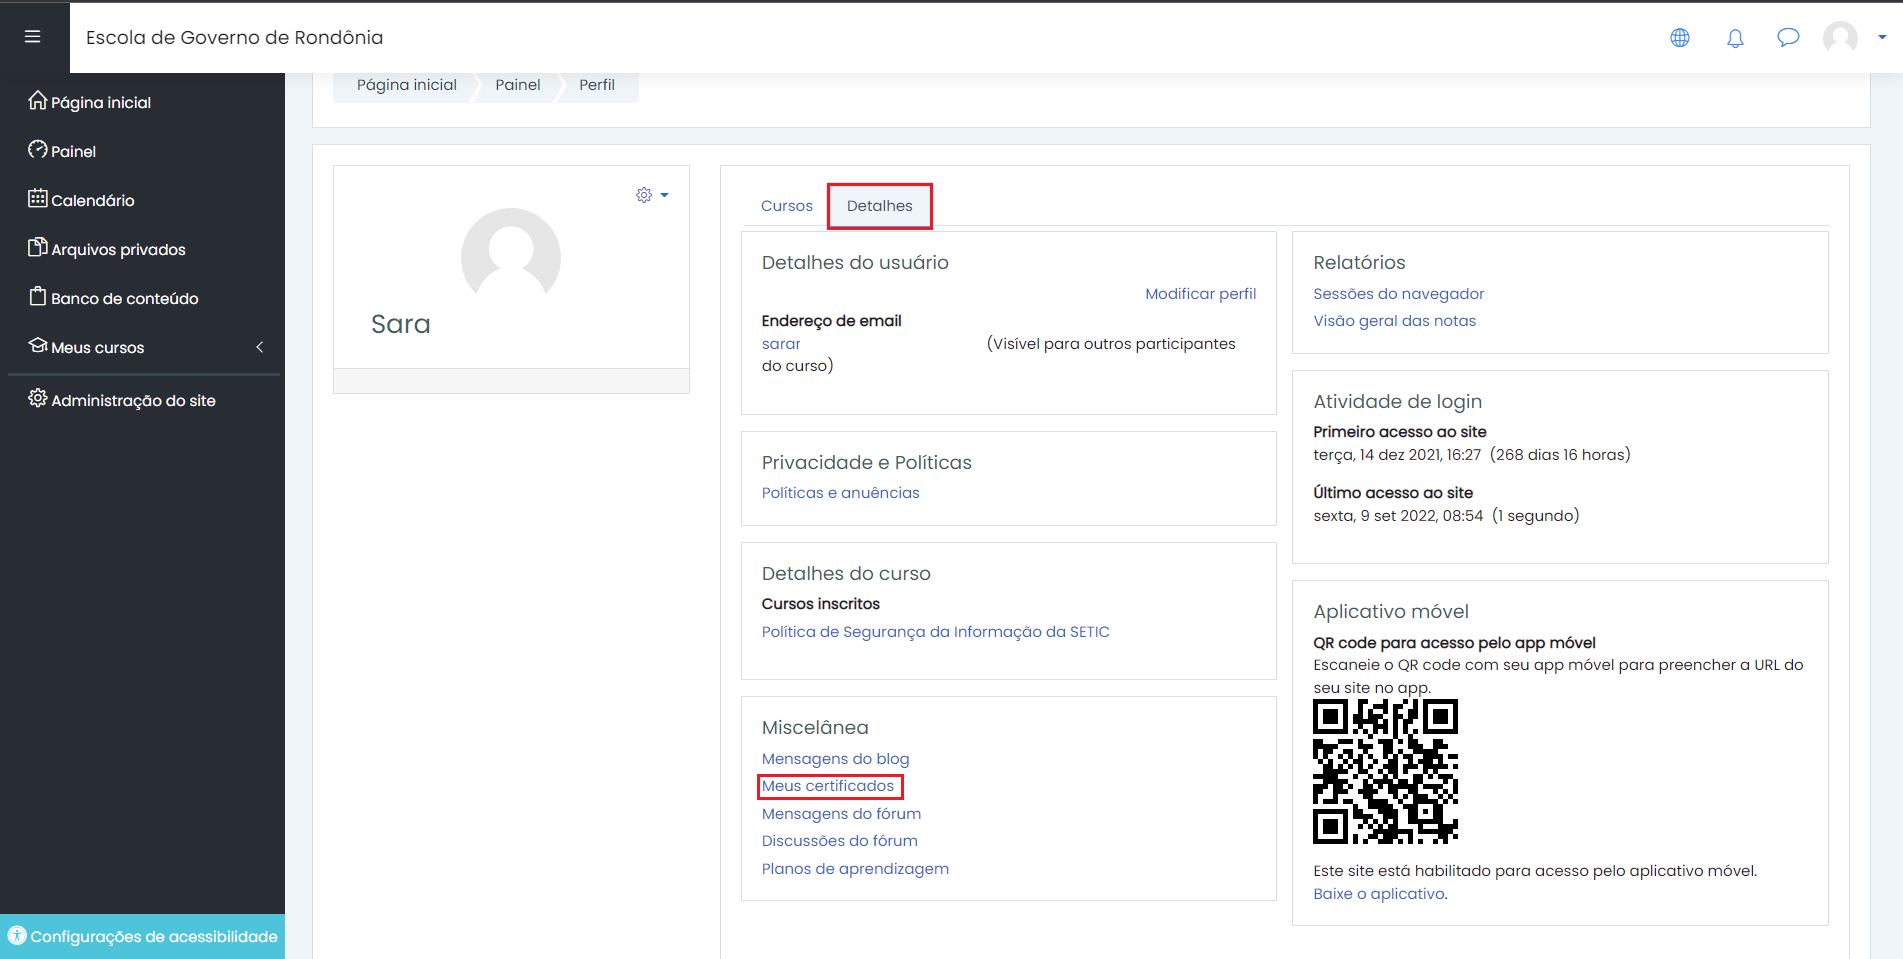This screenshot has width=1903, height=959.
Task: Switch to the Cursos tab
Action: click(787, 206)
